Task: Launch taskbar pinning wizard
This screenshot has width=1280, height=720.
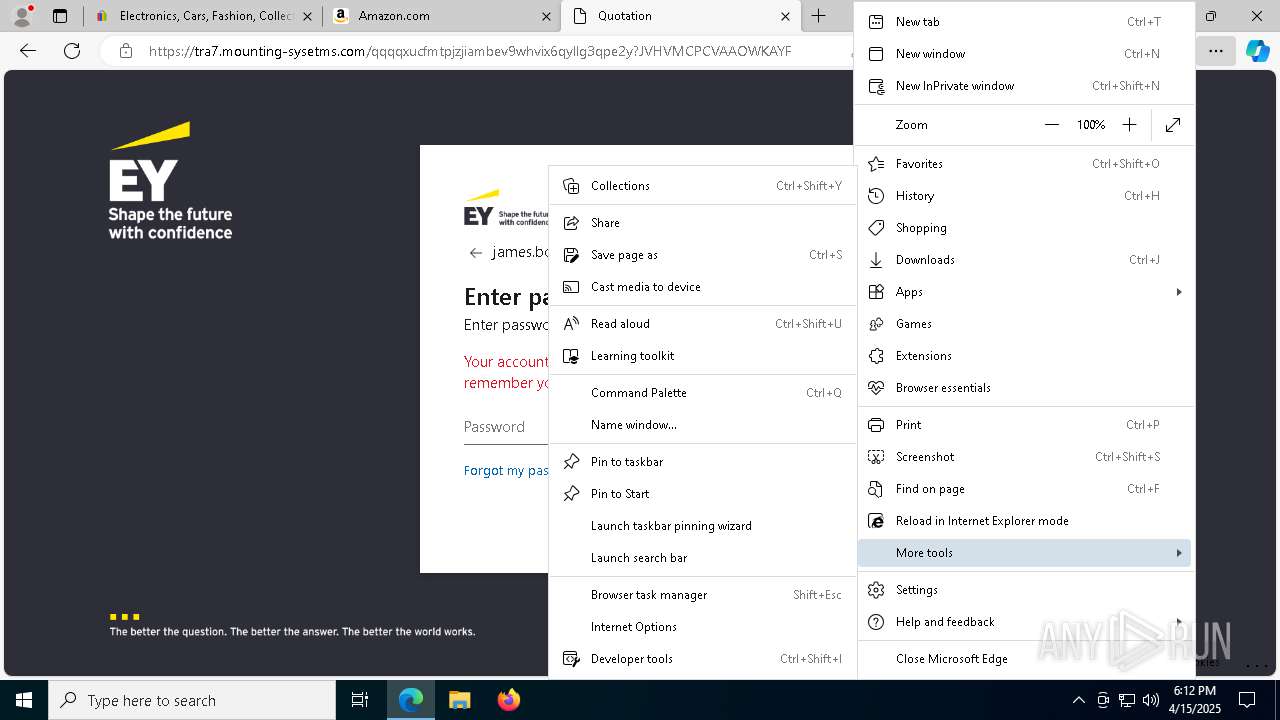Action: tap(703, 525)
